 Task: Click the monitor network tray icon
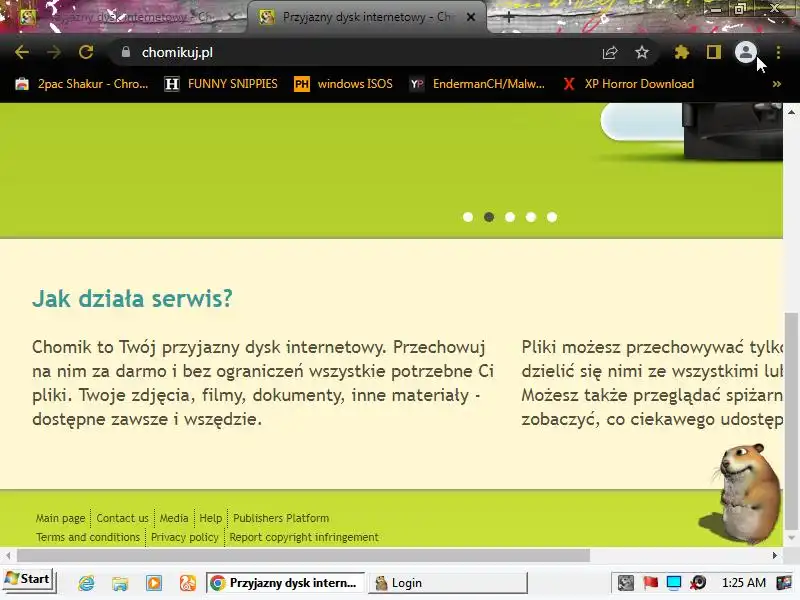(674, 583)
